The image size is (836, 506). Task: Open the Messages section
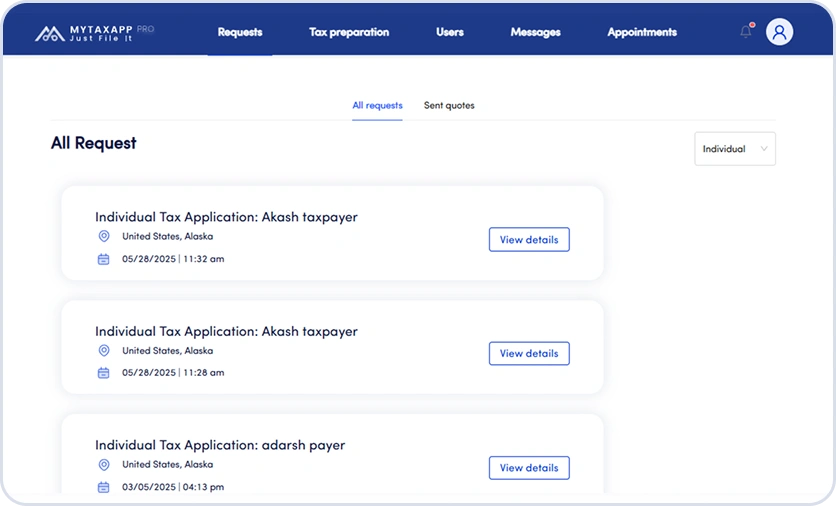[535, 32]
